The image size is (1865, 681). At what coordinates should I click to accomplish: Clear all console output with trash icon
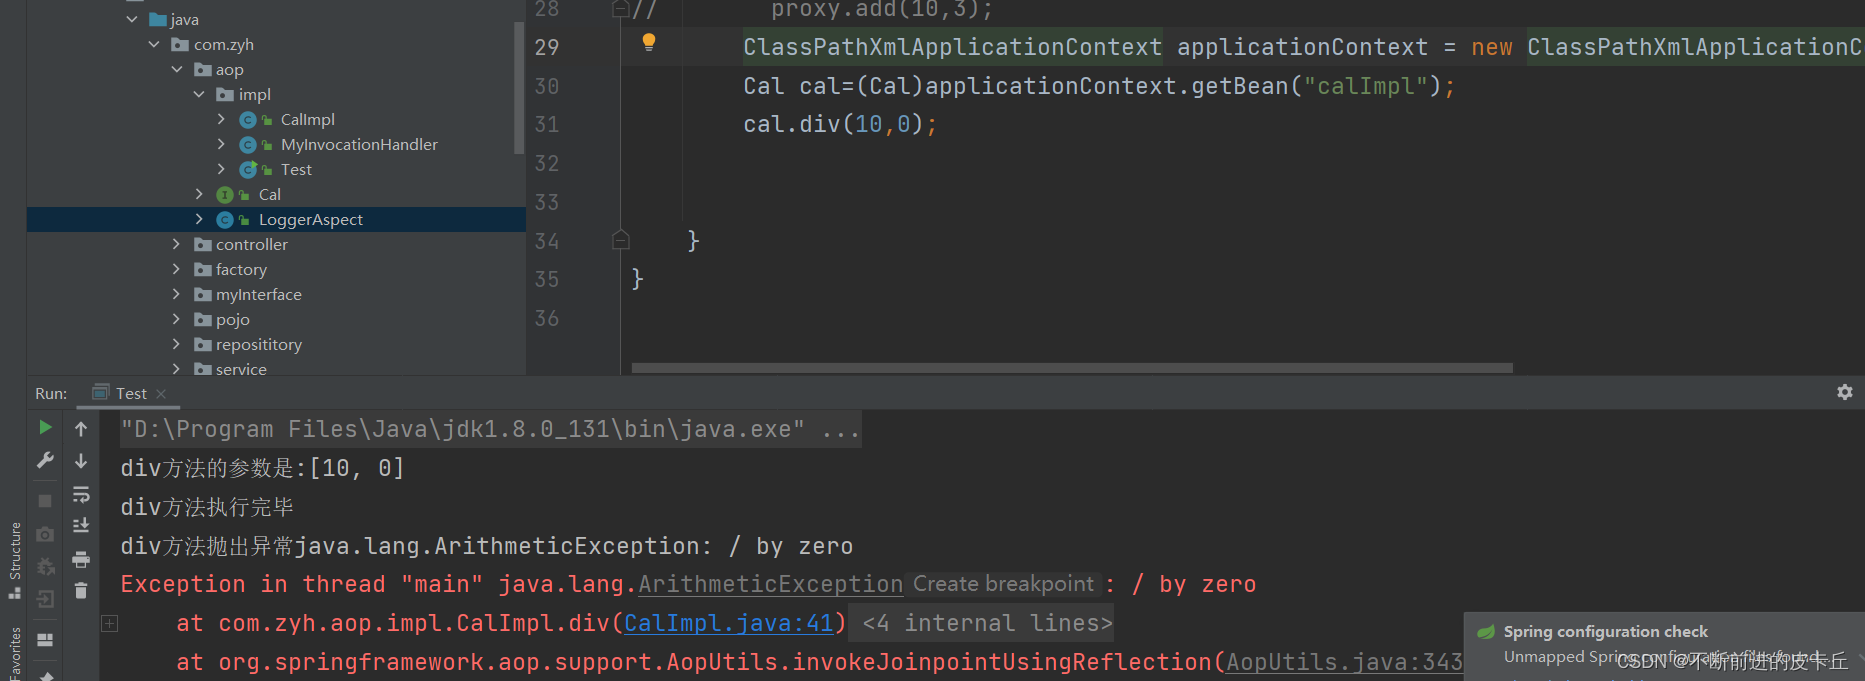(81, 591)
